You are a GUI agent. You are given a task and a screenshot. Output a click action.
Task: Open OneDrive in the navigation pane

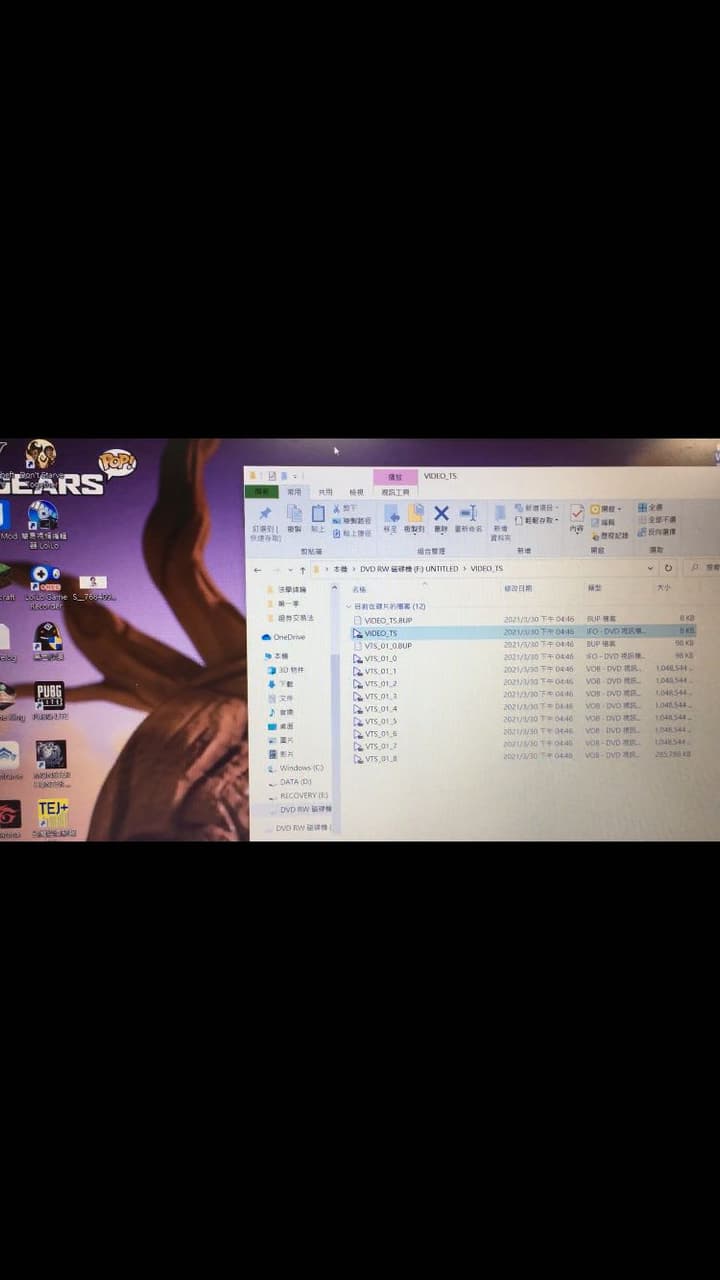[284, 637]
